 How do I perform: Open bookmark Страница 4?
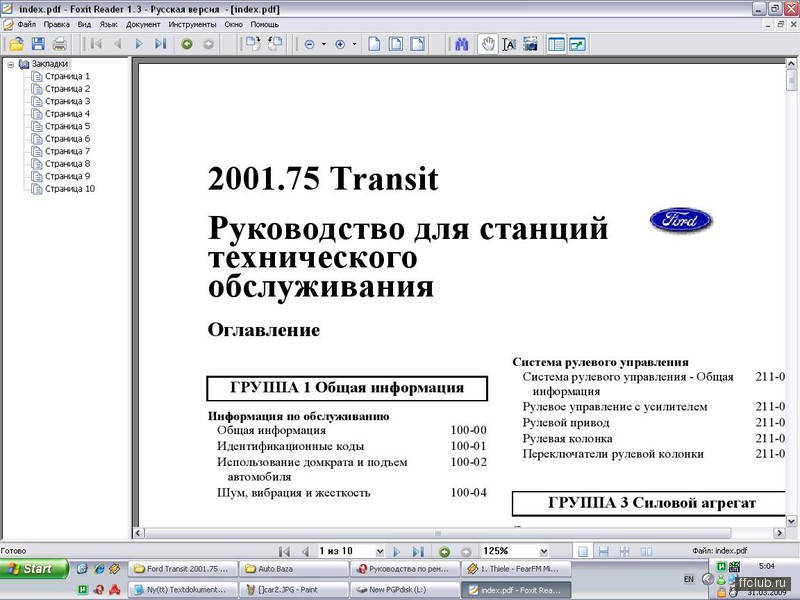pos(67,114)
